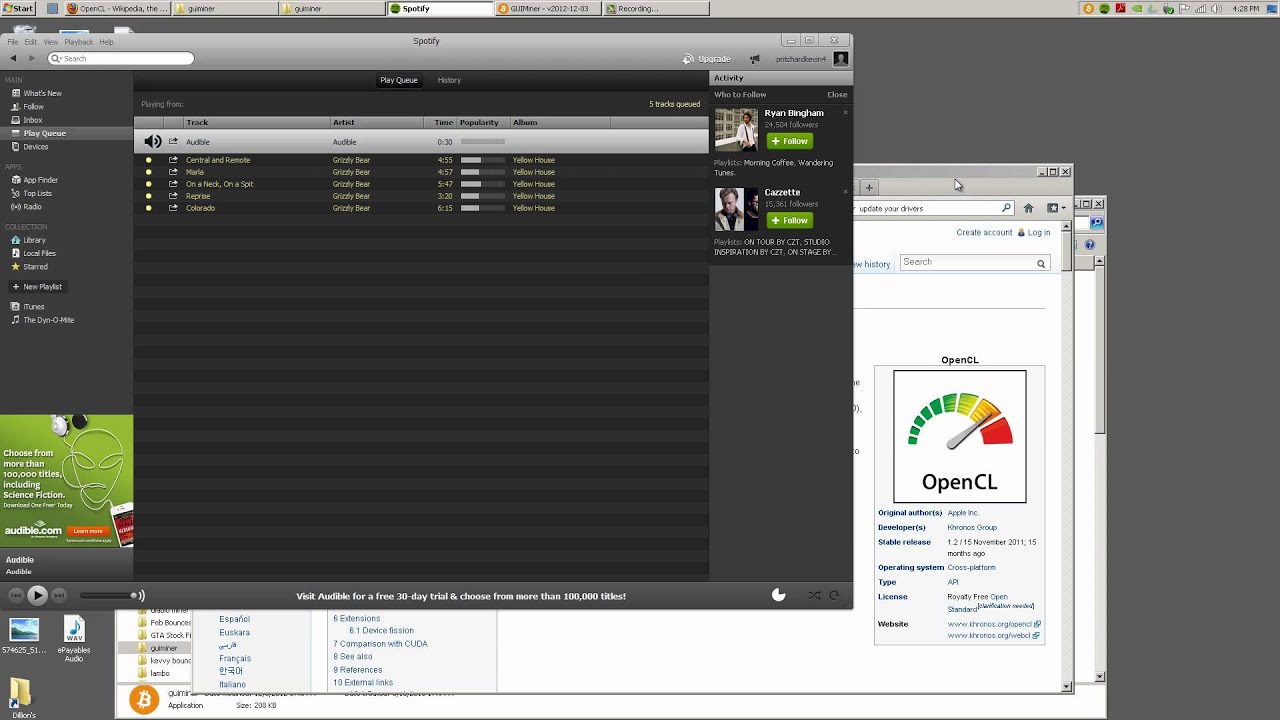
Task: Skip to previous track
Action: coord(15,595)
